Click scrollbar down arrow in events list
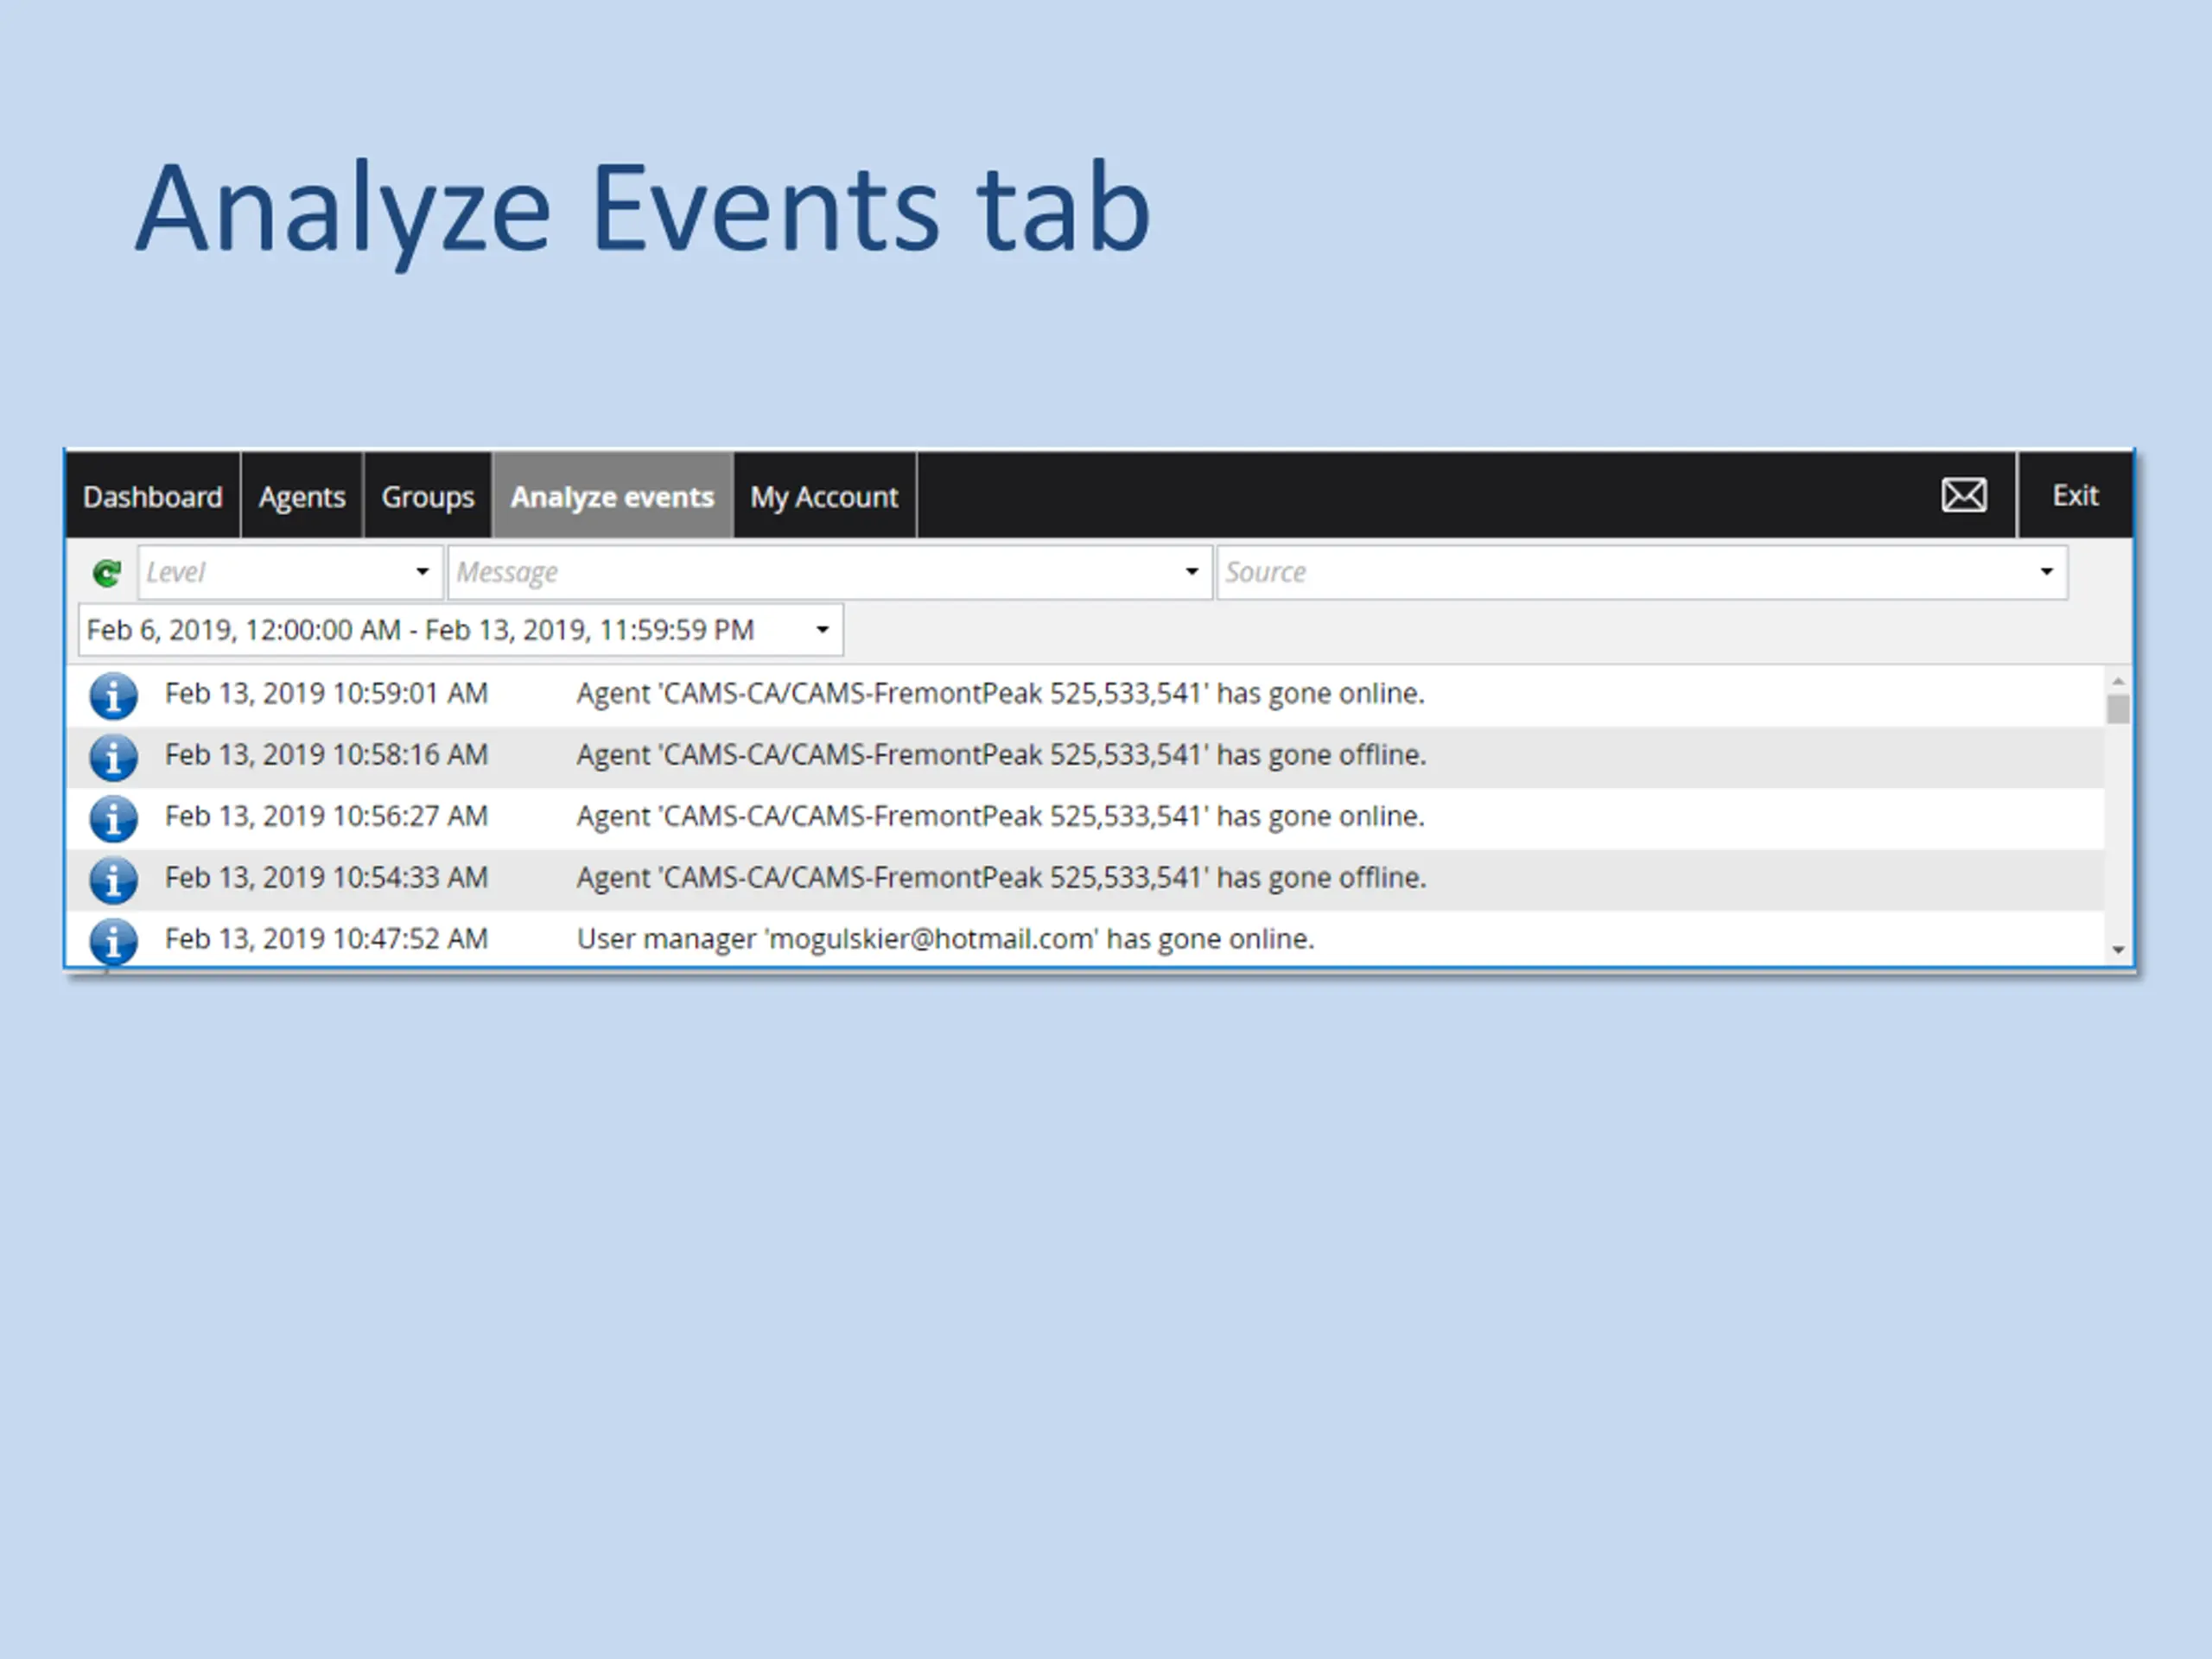Viewport: 2212px width, 1659px height. (x=2117, y=949)
